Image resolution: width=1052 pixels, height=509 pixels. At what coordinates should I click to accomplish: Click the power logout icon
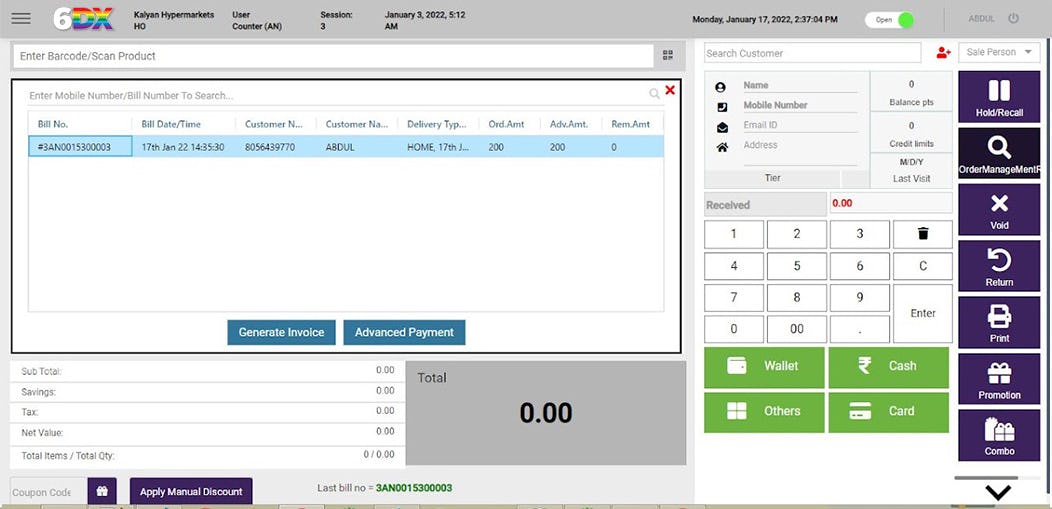tap(1013, 19)
